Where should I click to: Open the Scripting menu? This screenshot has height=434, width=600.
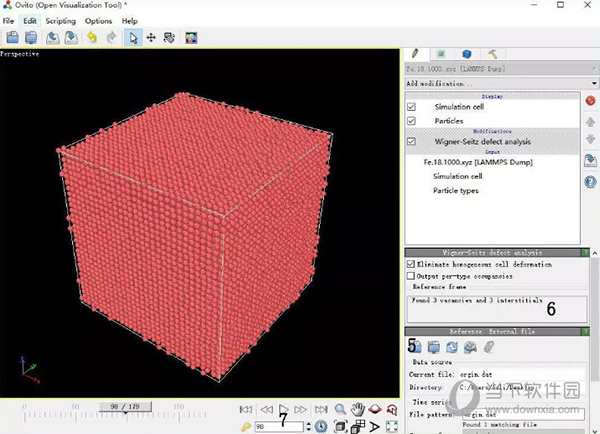pyautogui.click(x=61, y=20)
